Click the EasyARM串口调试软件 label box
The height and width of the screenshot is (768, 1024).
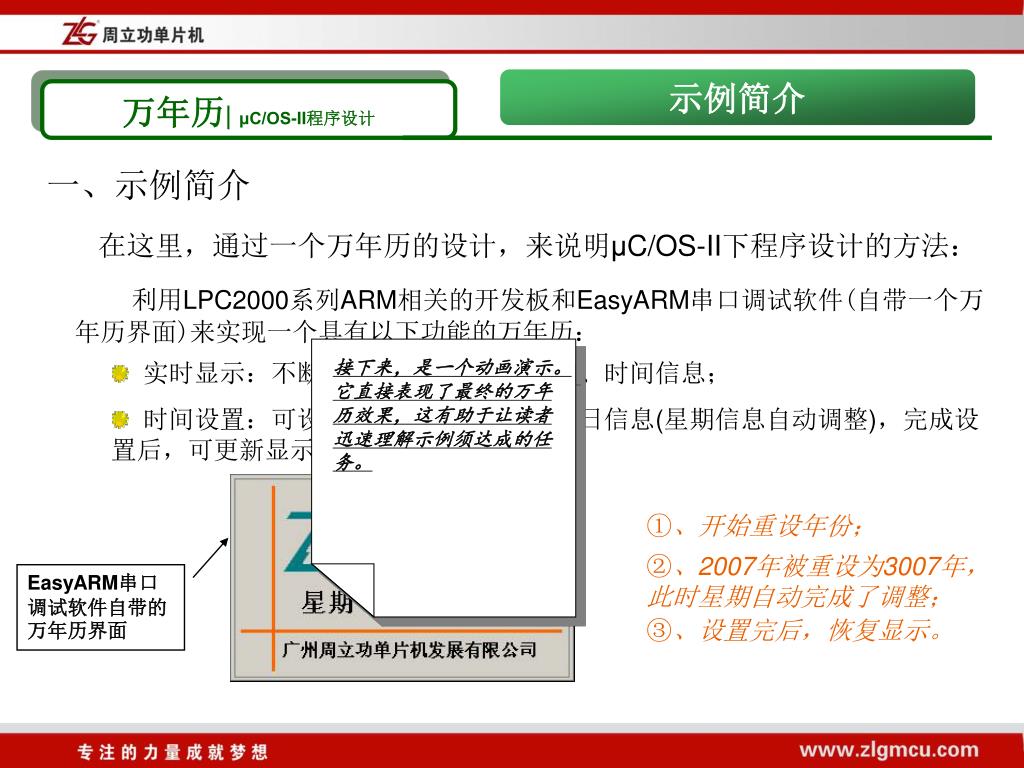101,607
